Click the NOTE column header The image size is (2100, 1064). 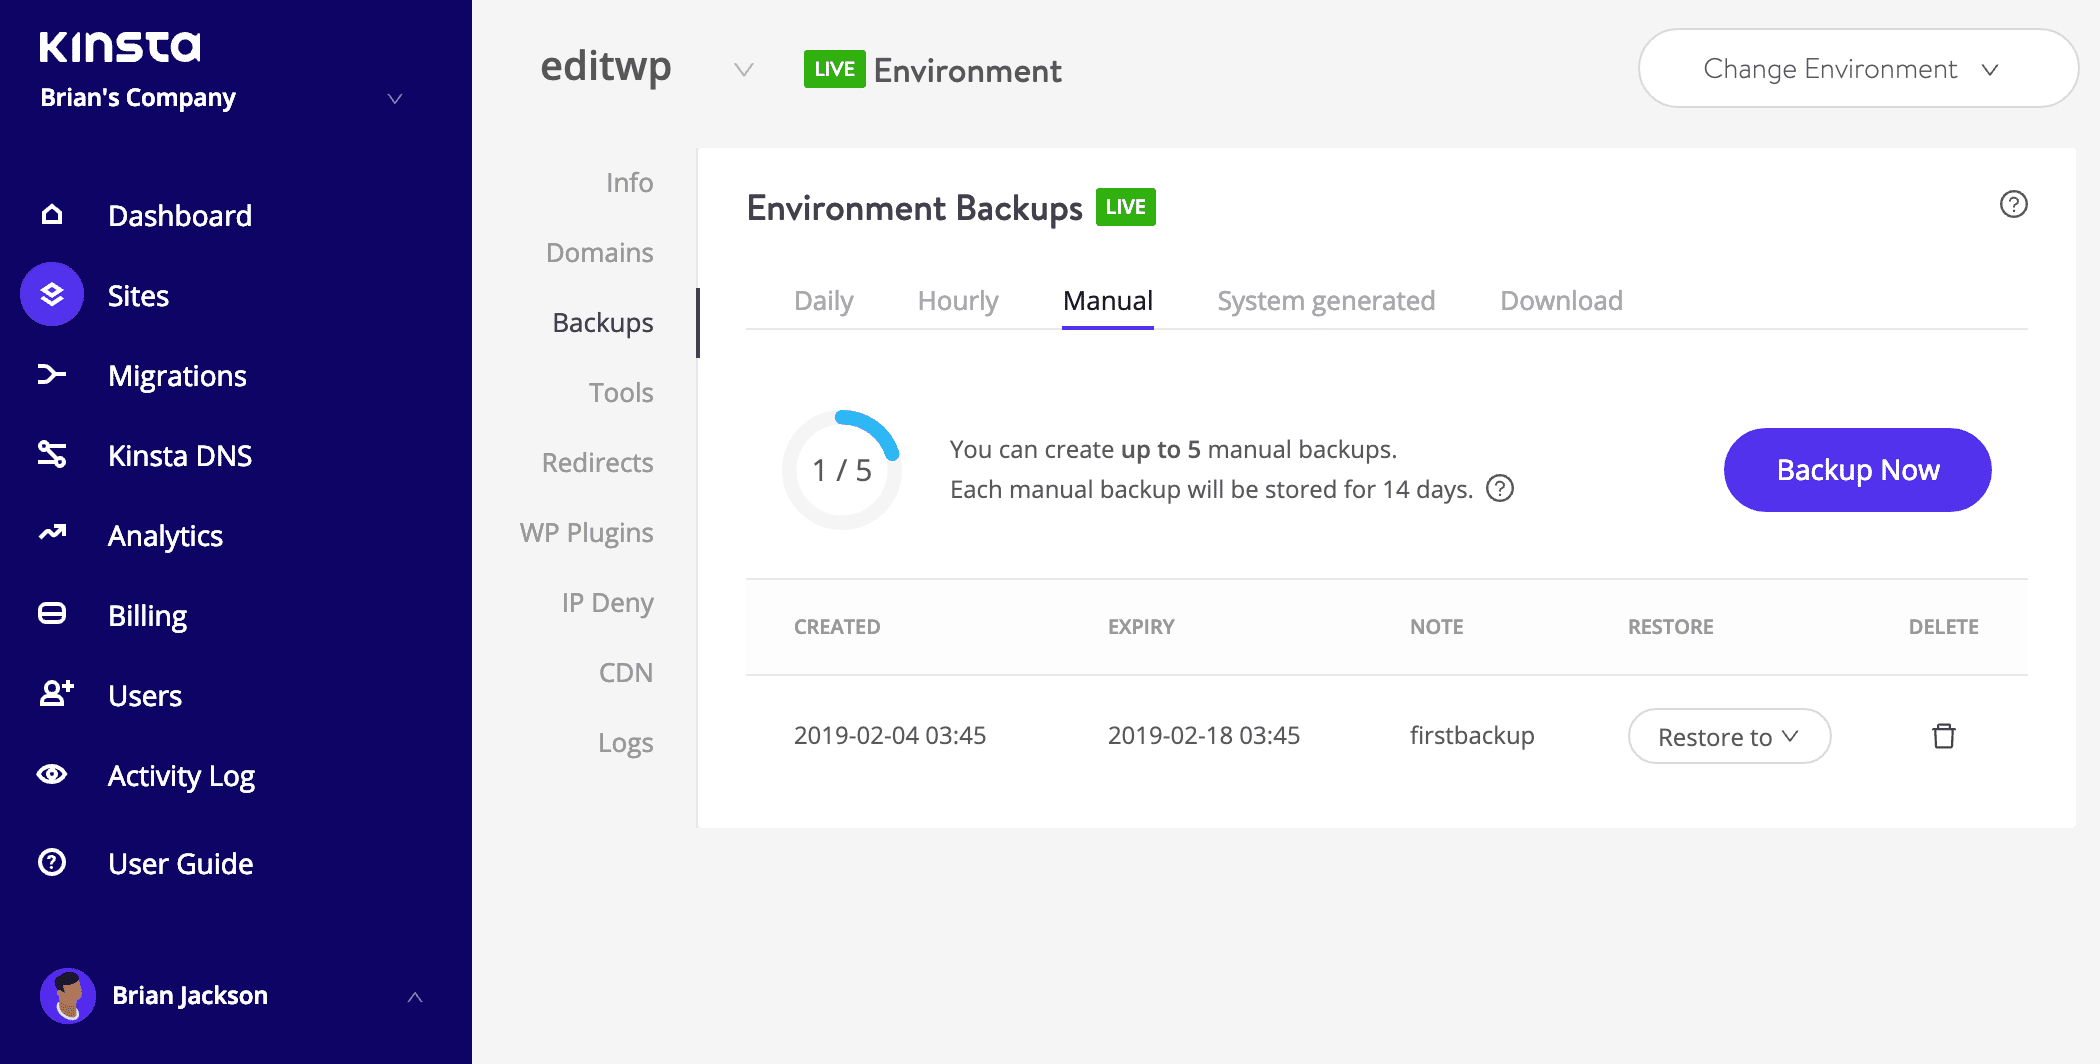tap(1436, 626)
